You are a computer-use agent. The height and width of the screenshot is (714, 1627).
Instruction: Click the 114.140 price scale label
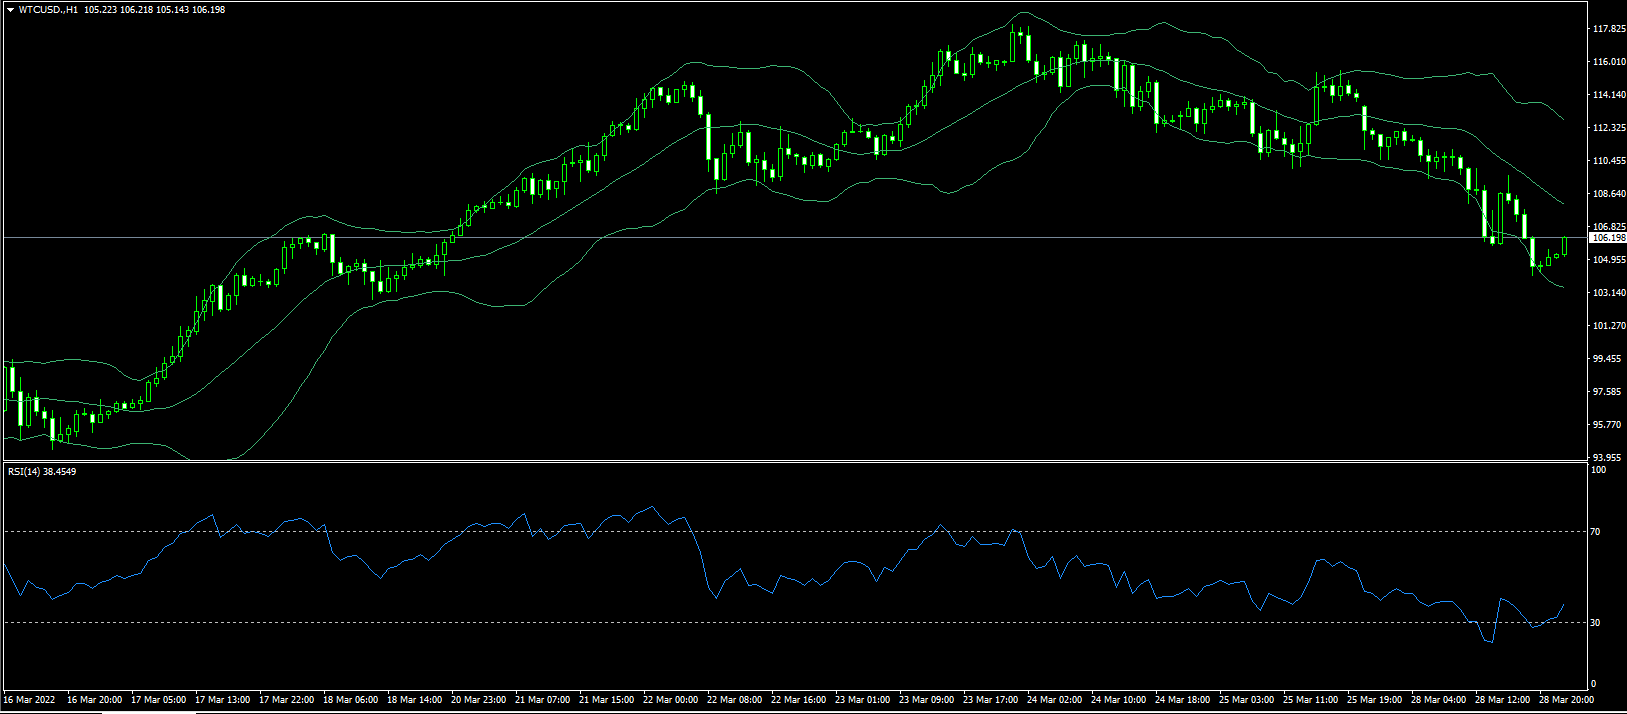1608,95
